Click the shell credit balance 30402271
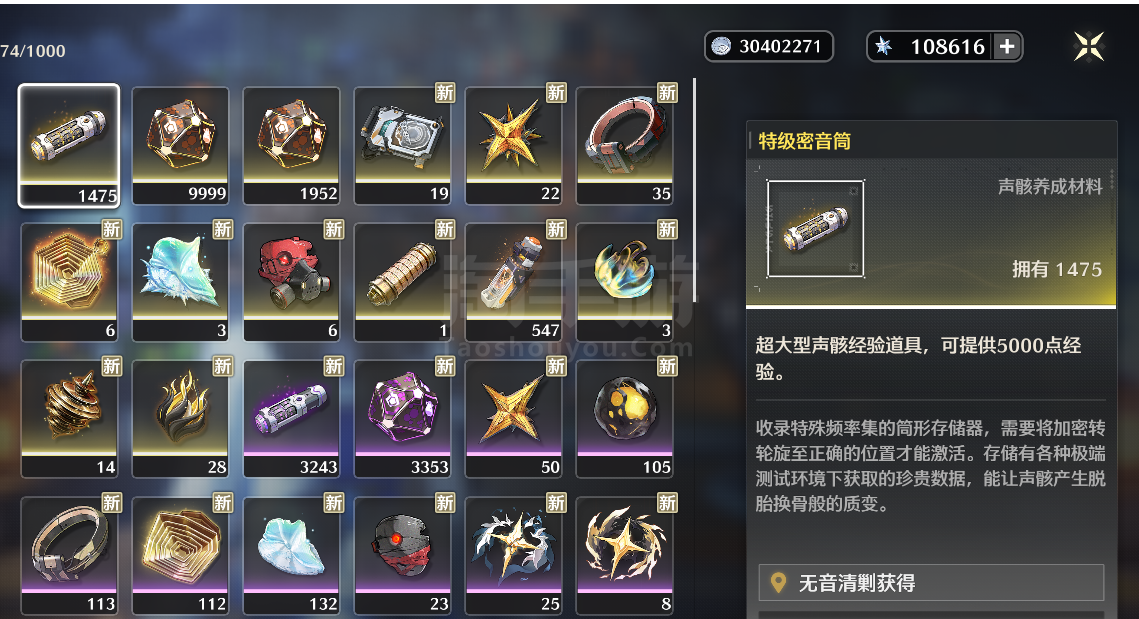Viewport: 1139px width, 619px height. [769, 46]
